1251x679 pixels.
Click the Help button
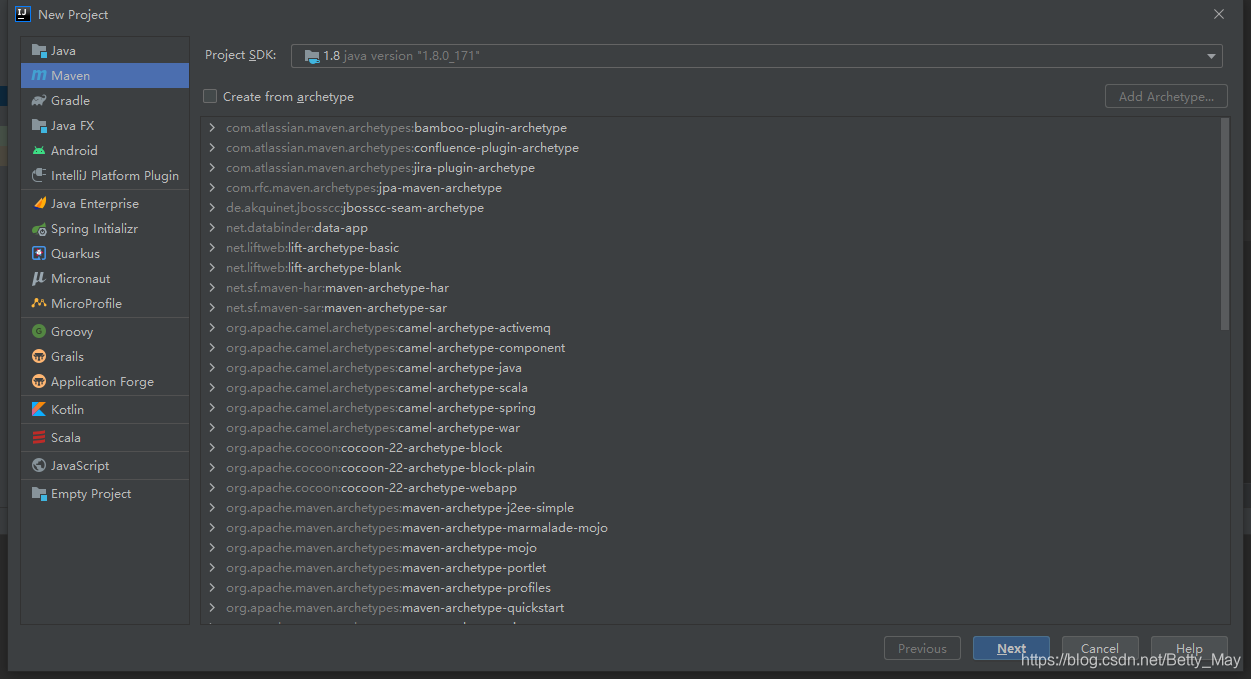1189,648
